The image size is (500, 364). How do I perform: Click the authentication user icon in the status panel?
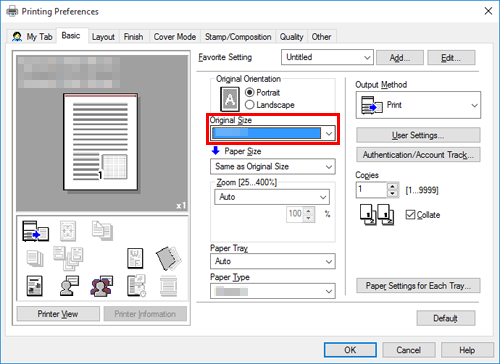click(69, 286)
